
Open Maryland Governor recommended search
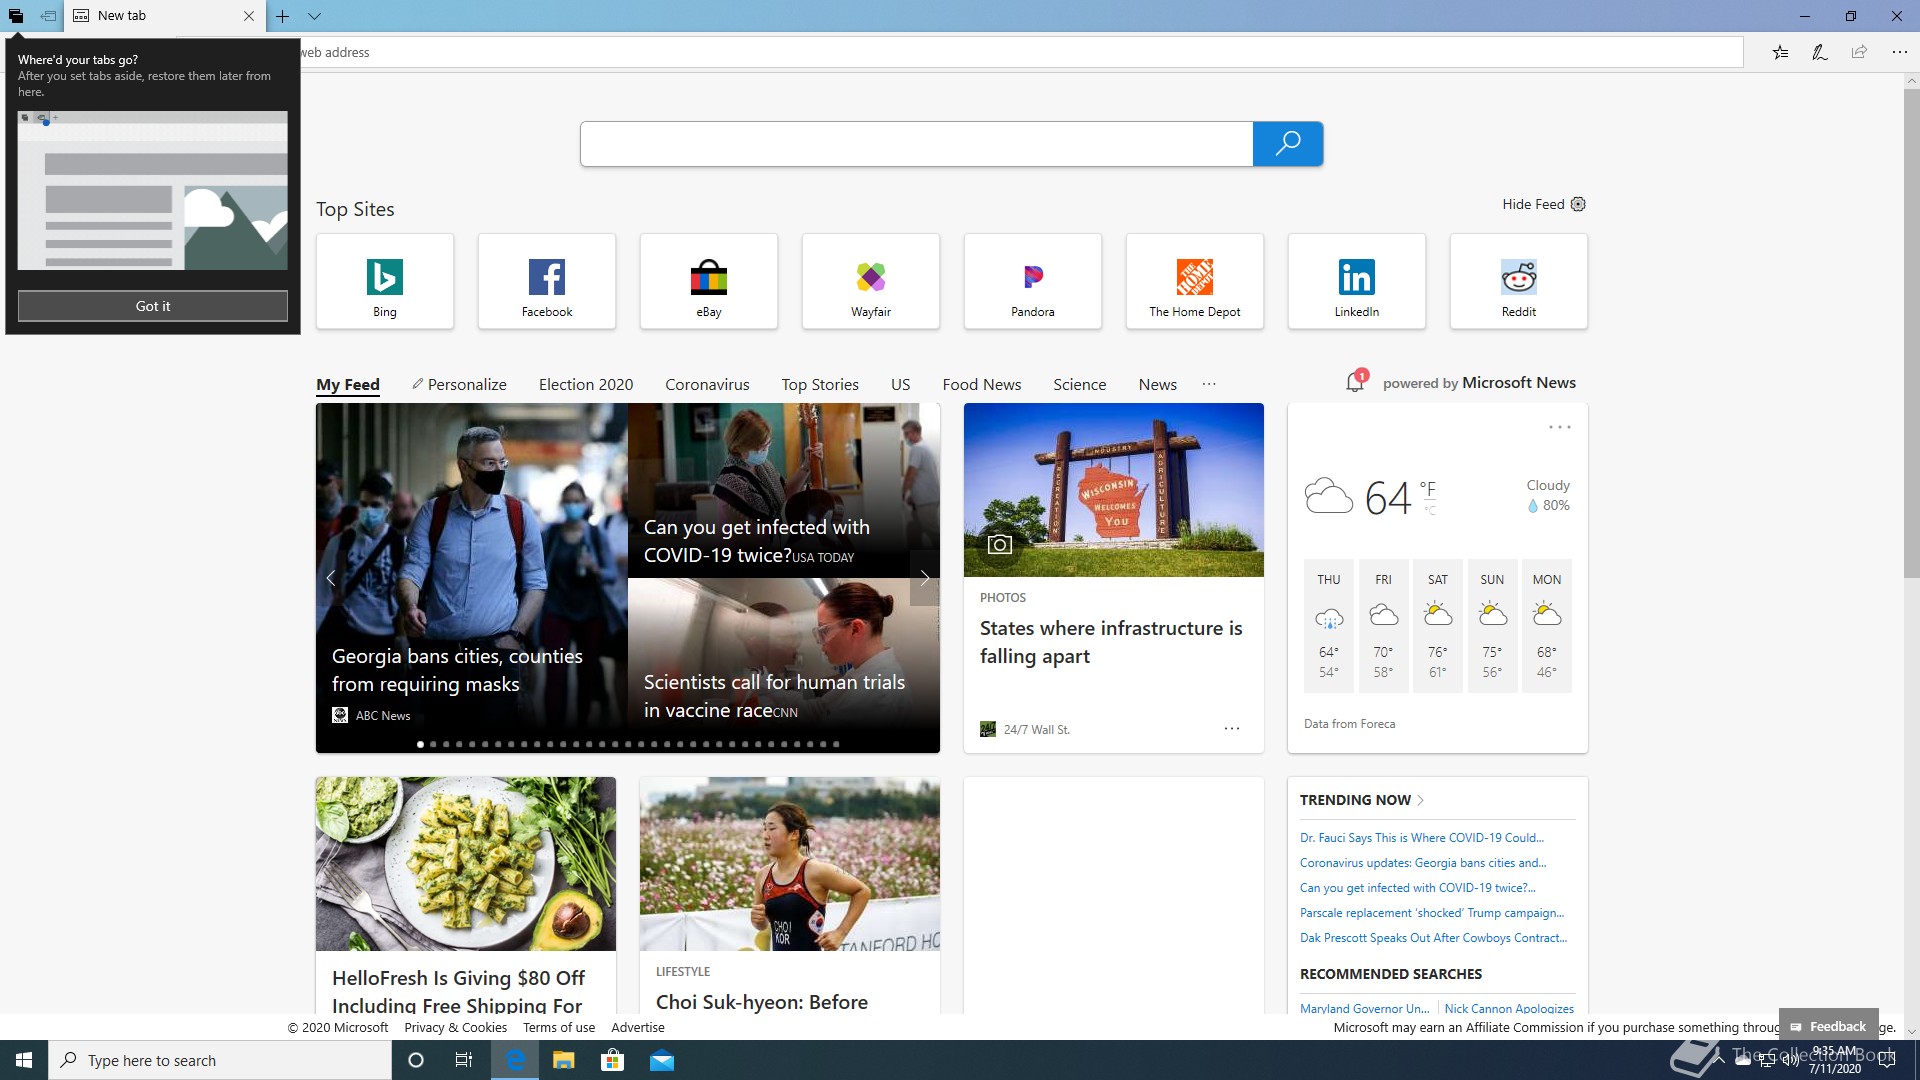pos(1365,1008)
